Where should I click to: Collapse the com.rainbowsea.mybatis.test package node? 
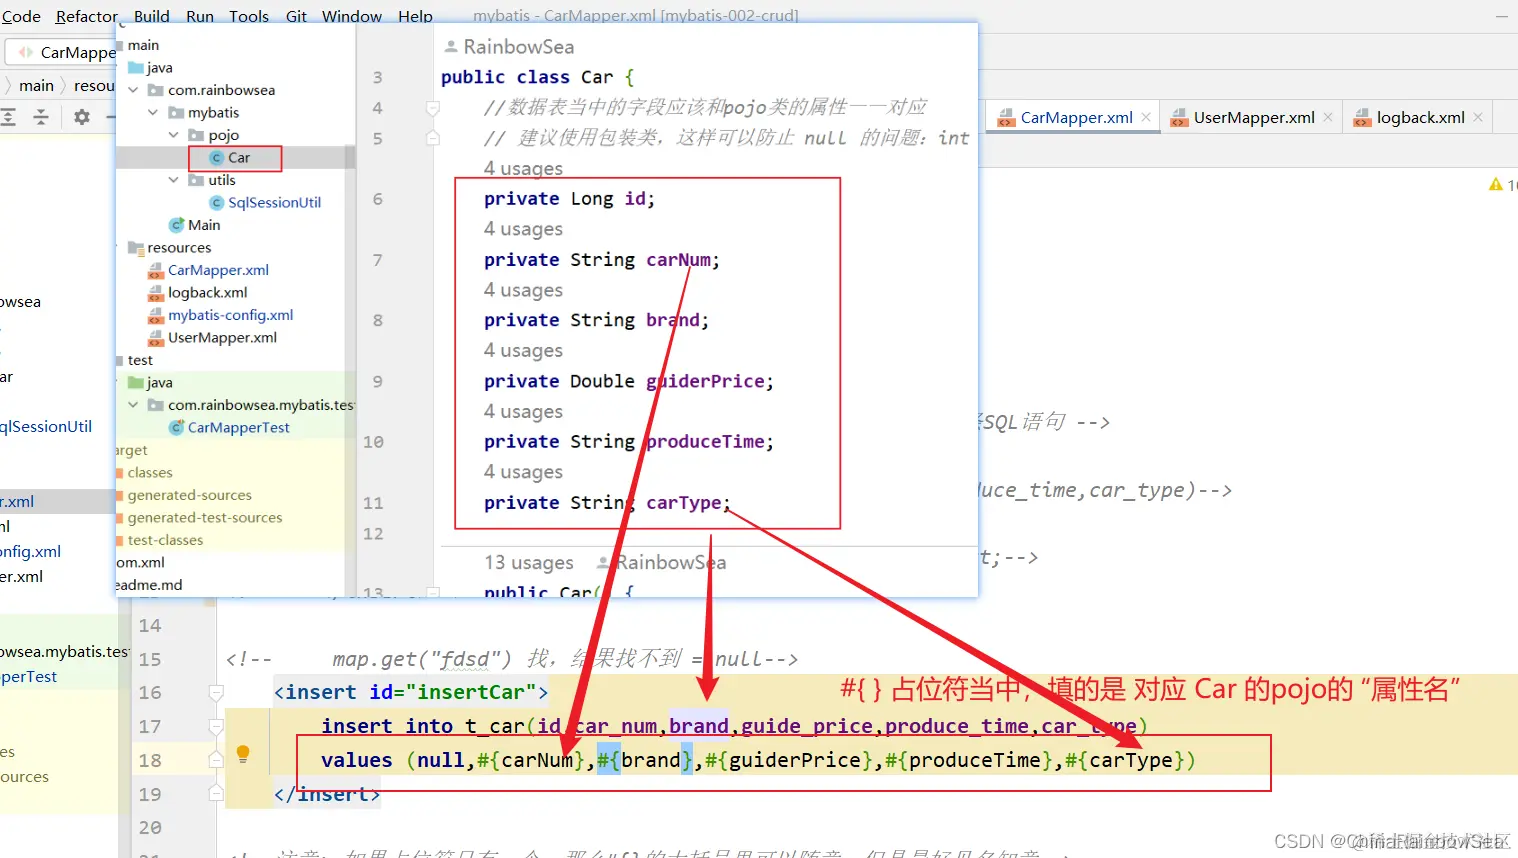coord(133,405)
